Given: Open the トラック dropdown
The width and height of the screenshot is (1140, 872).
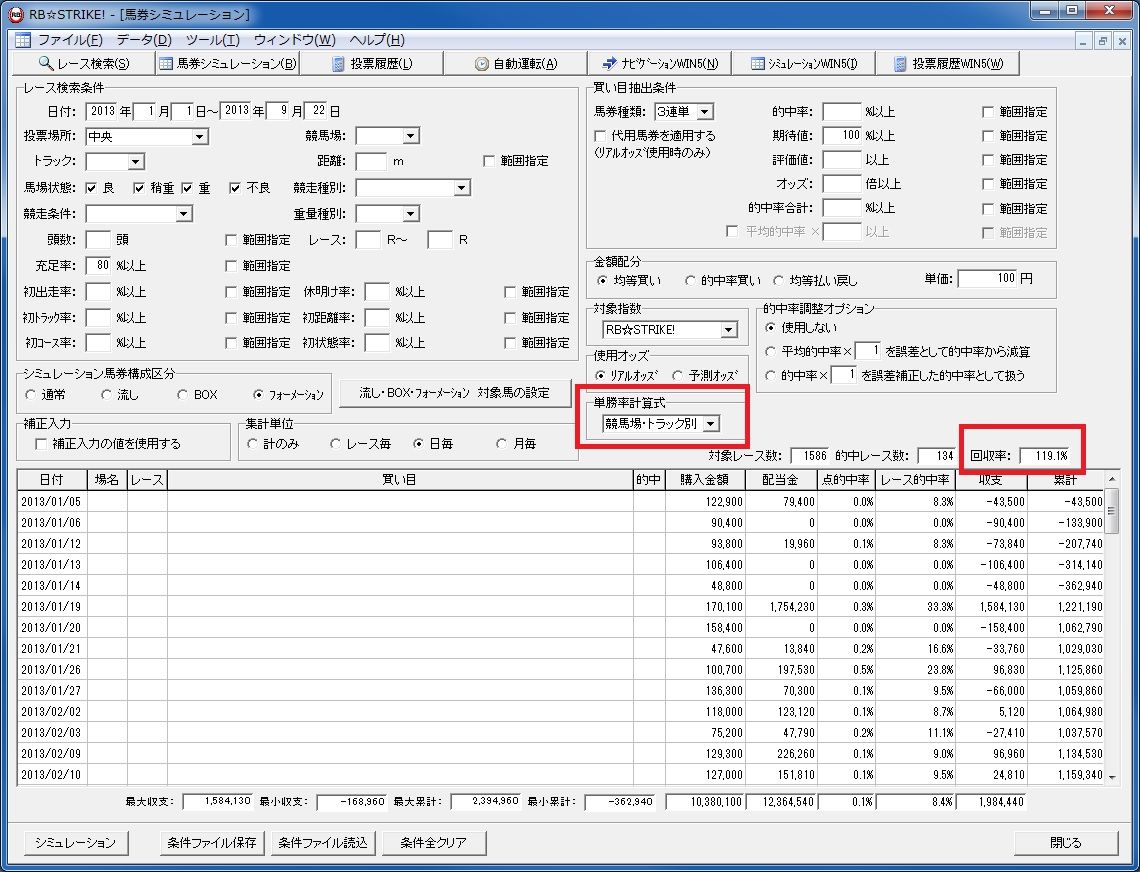Looking at the screenshot, I should 115,161.
